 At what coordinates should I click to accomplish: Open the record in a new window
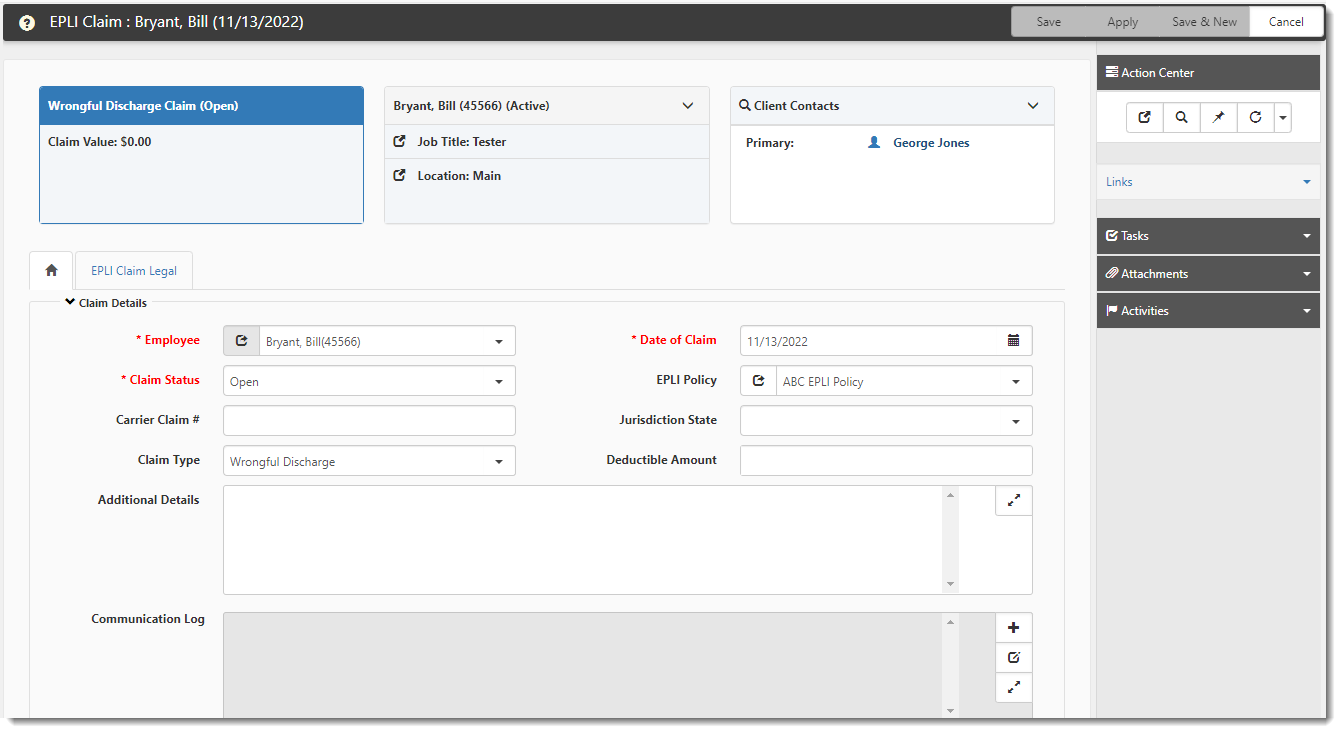[x=1144, y=117]
